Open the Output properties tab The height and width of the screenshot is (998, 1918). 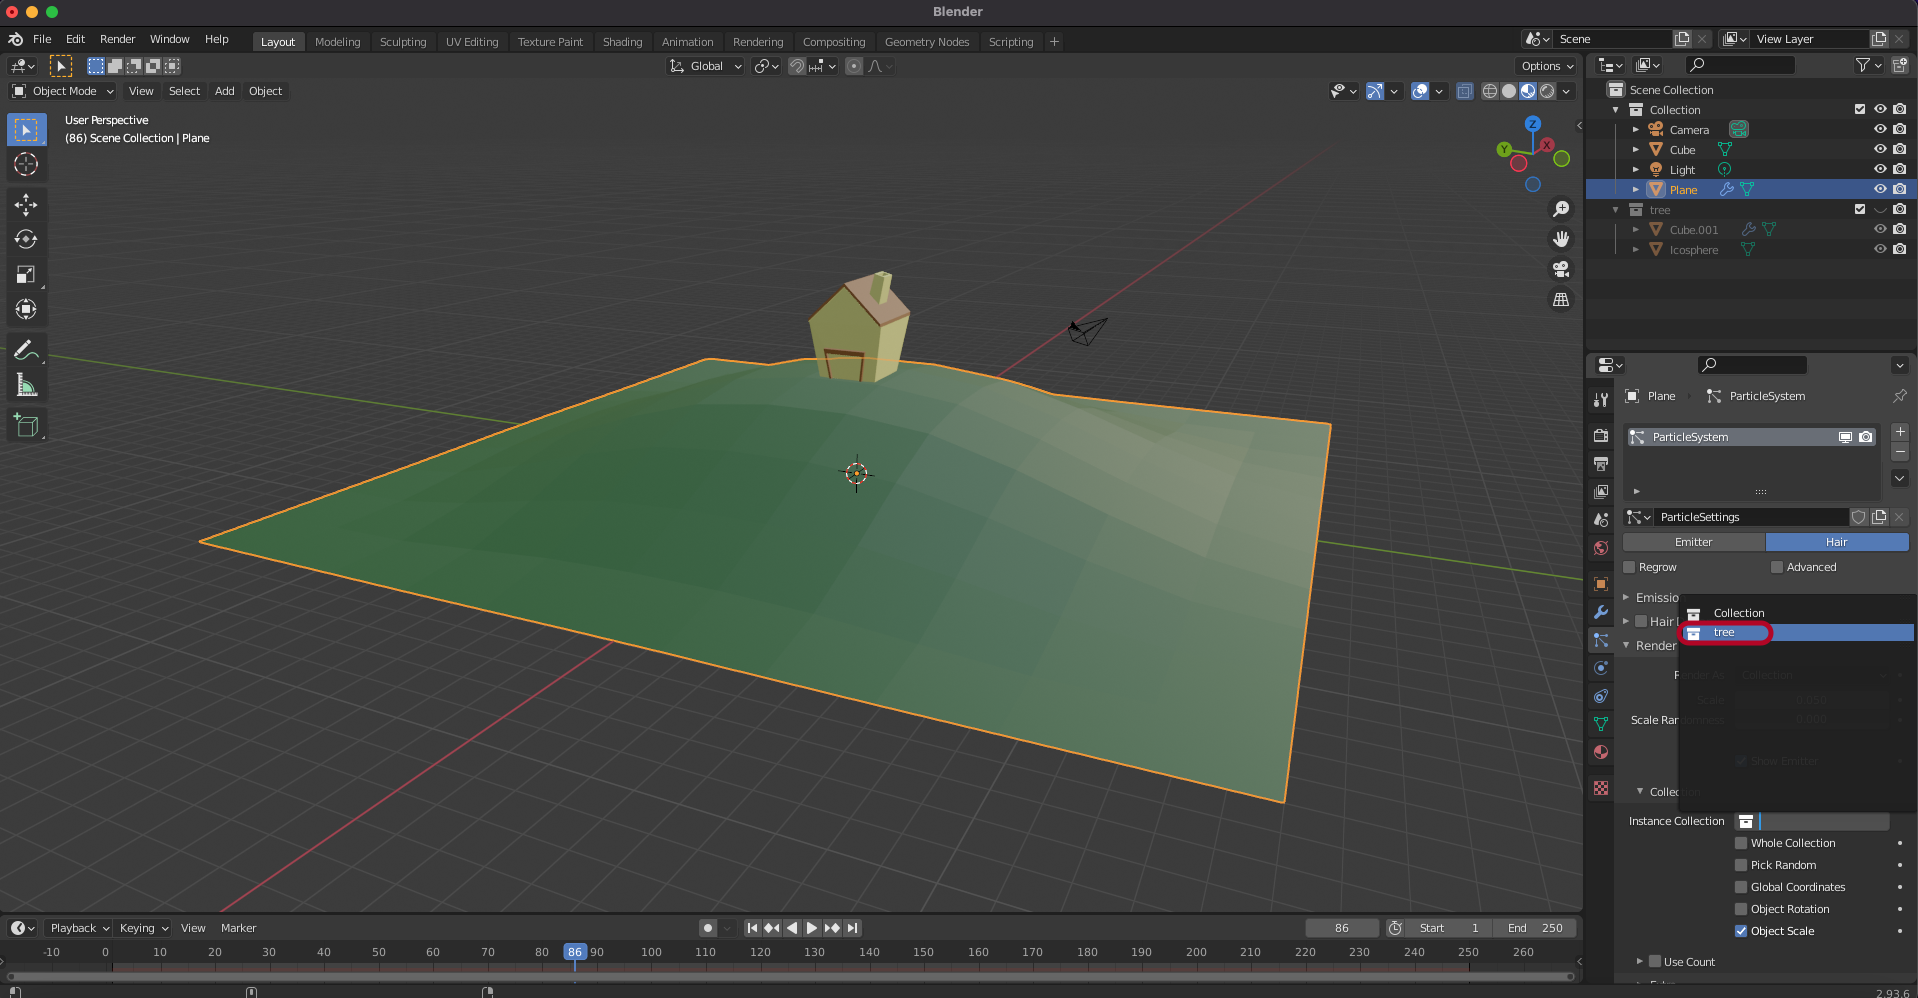pyautogui.click(x=1601, y=464)
